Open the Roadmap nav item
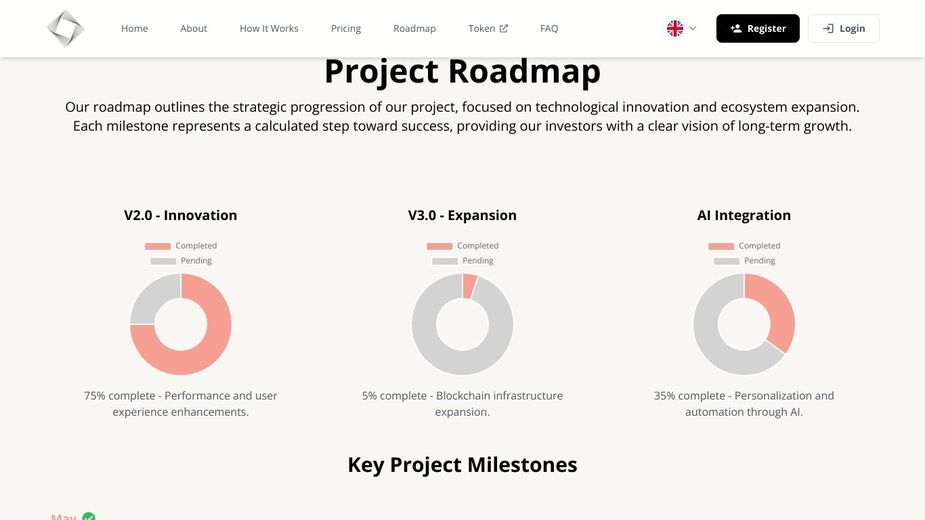 pyautogui.click(x=414, y=28)
